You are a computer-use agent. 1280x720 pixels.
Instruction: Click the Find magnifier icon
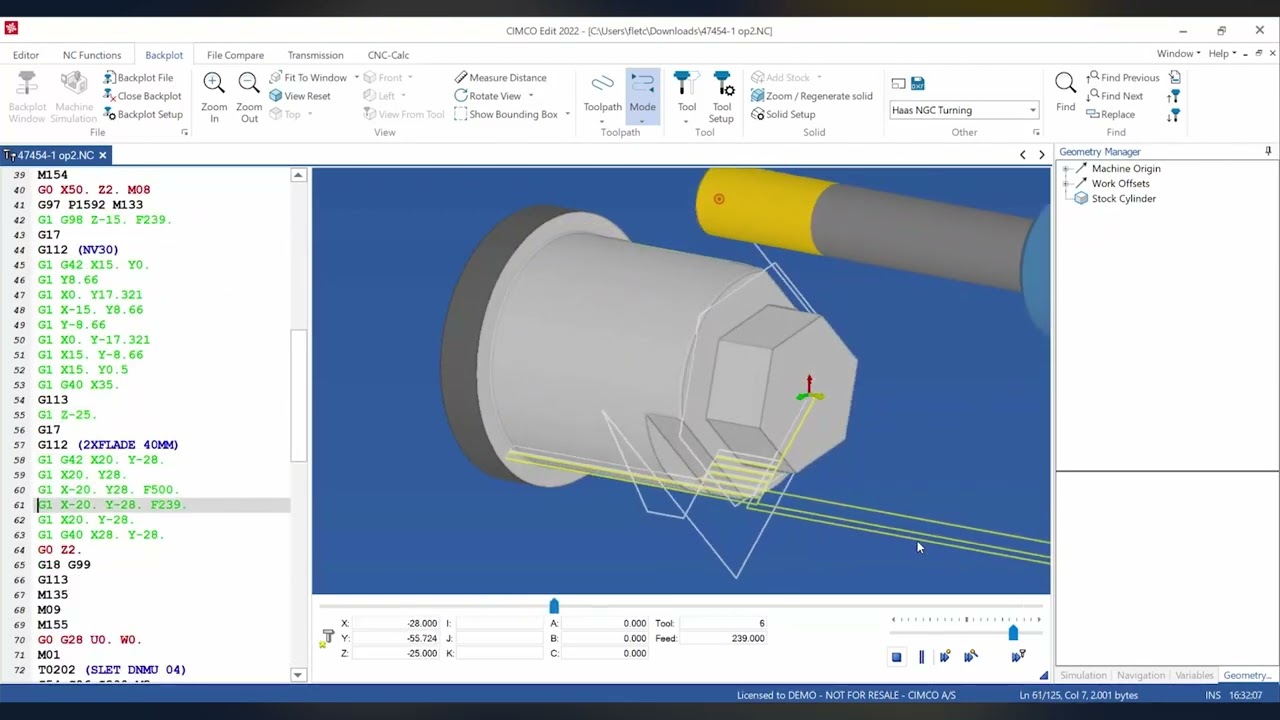(x=1066, y=84)
